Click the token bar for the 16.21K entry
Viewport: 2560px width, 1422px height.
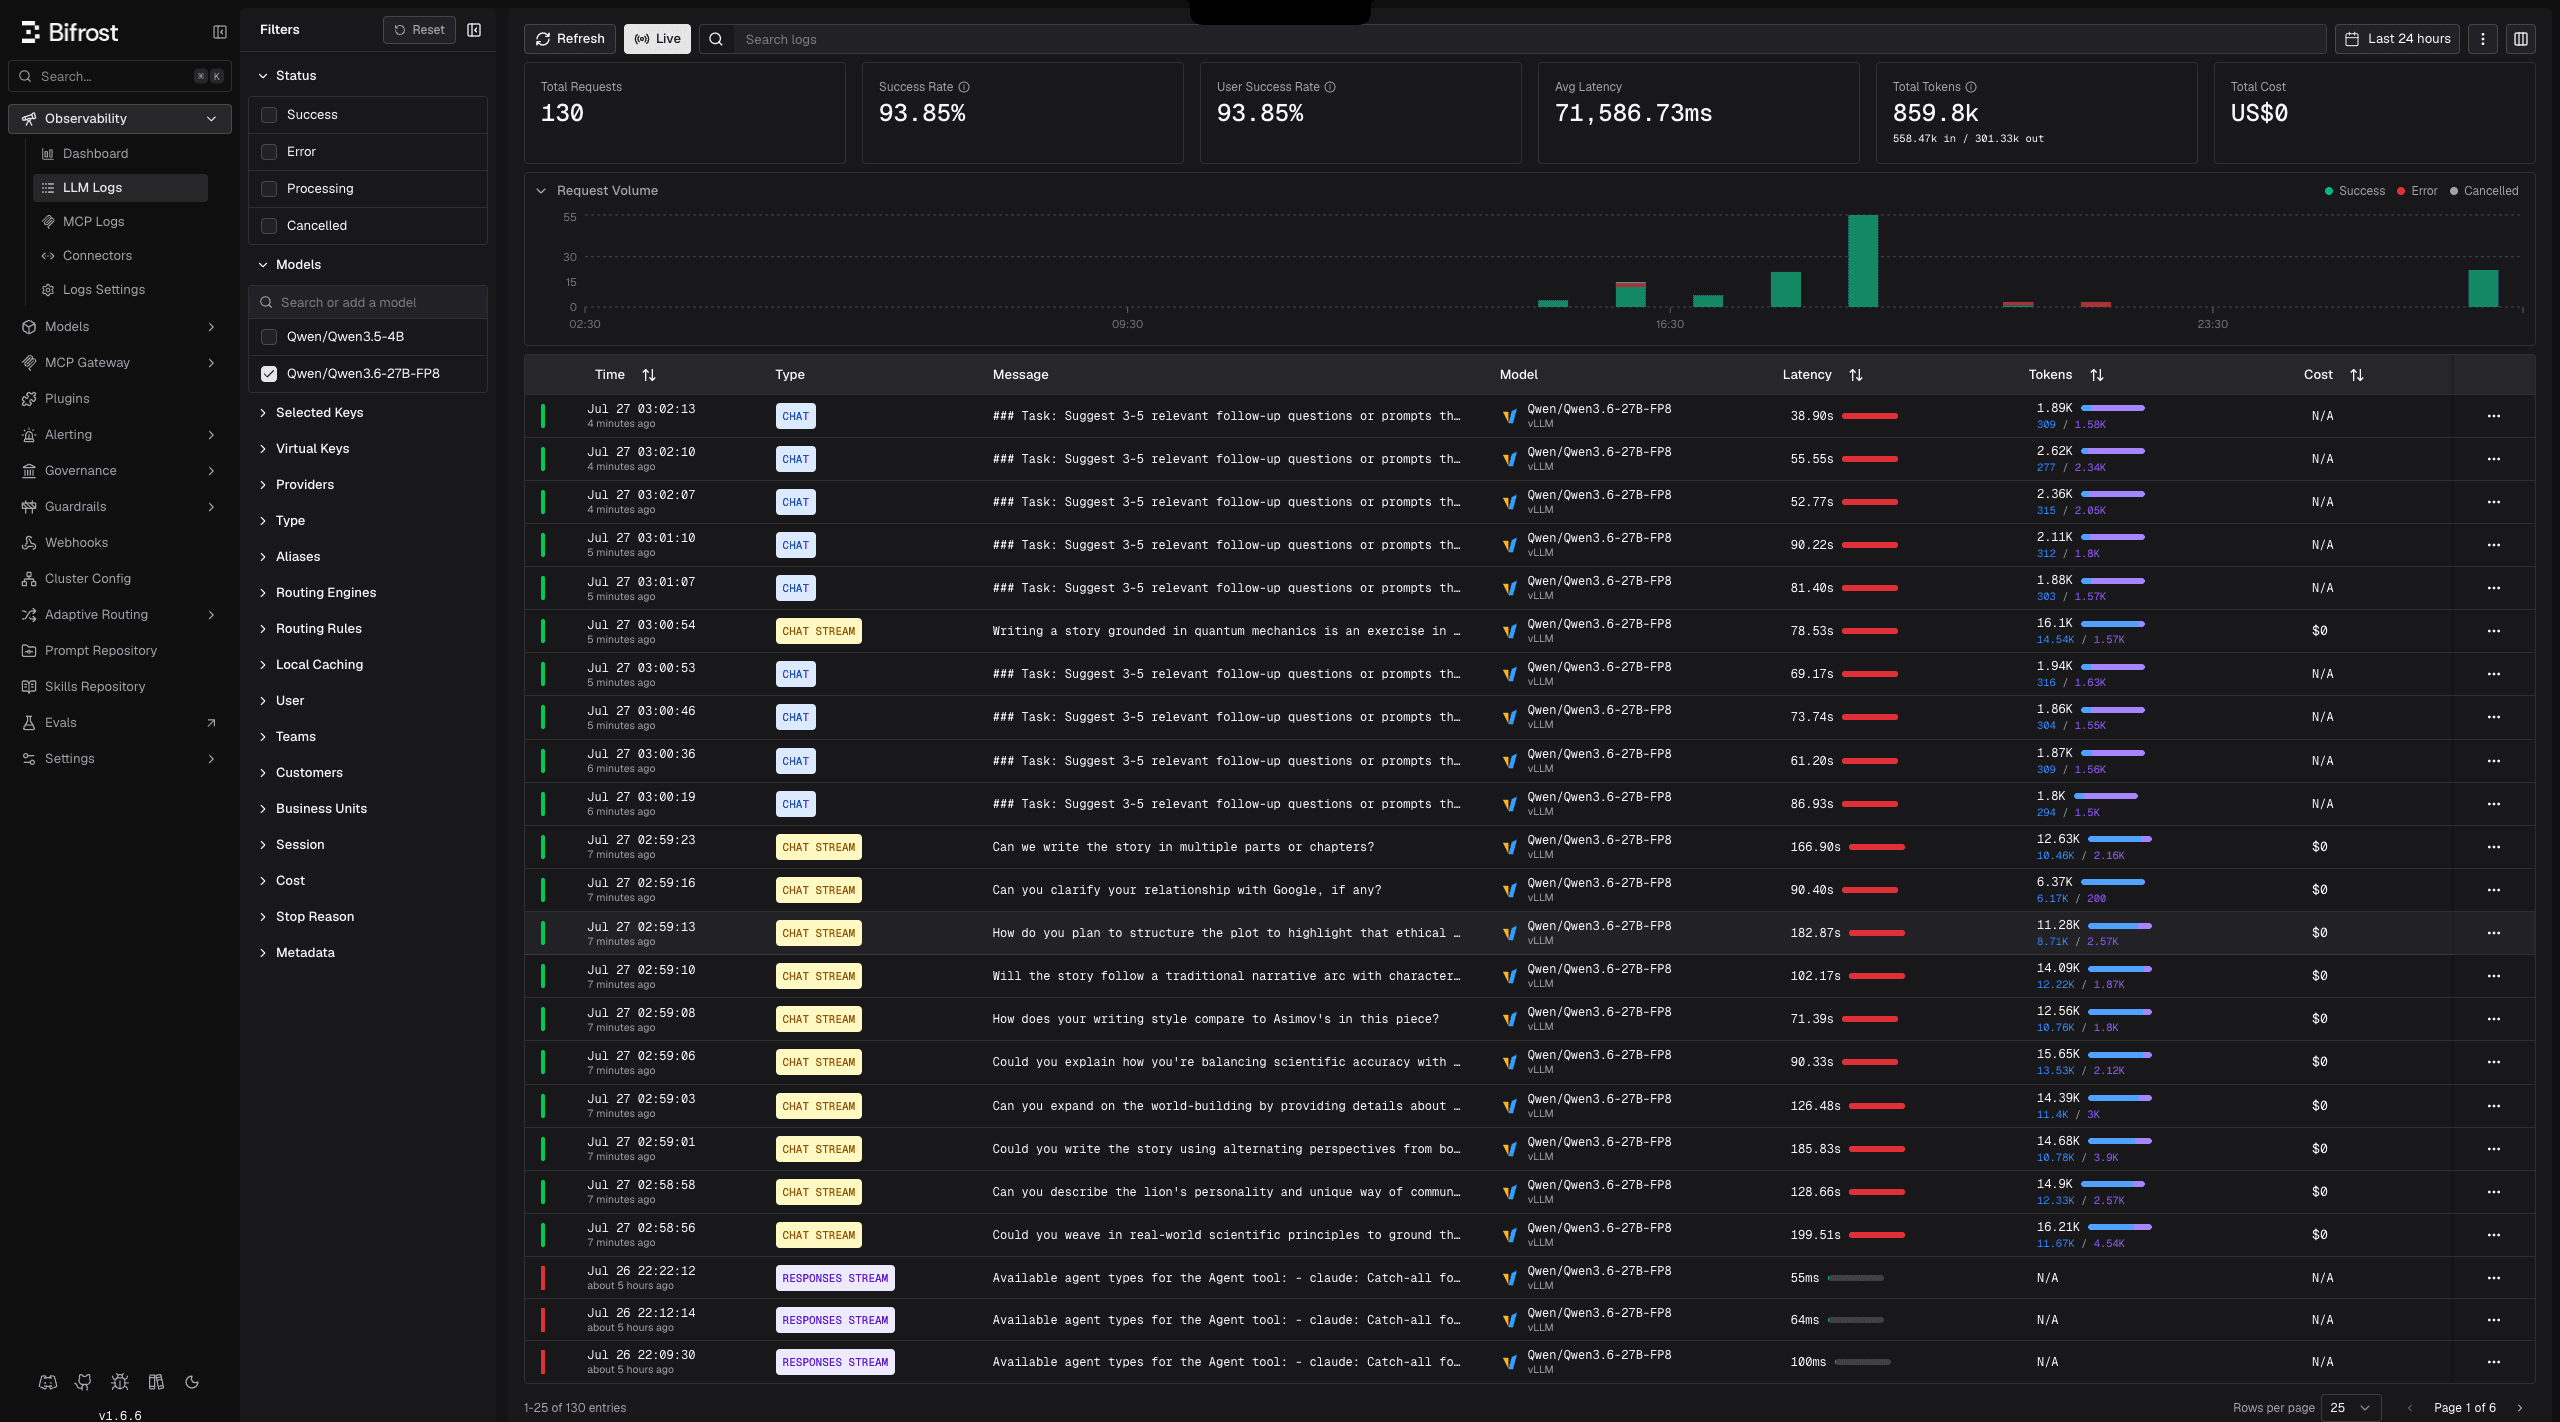click(2119, 1227)
